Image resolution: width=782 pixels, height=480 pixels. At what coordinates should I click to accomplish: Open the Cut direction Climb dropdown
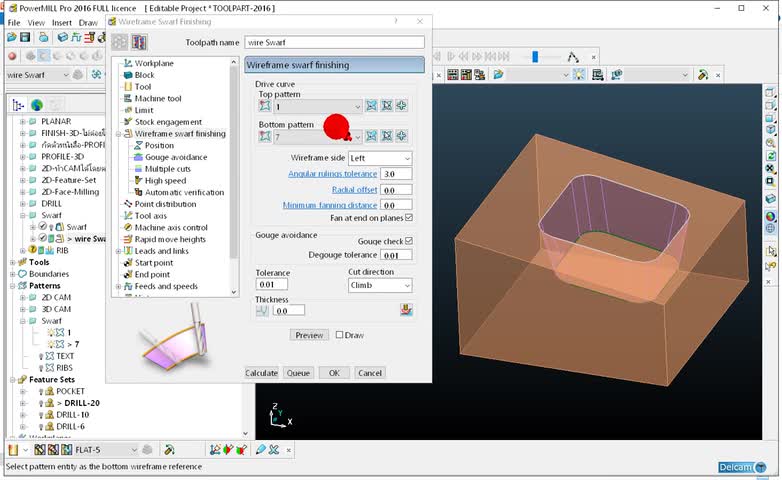pyautogui.click(x=380, y=285)
